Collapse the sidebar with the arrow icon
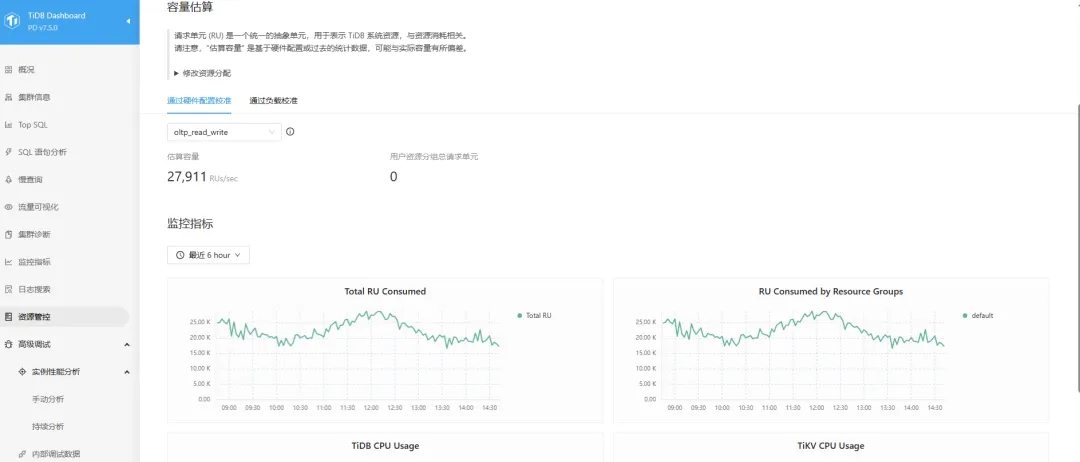Image resolution: width=1080 pixels, height=462 pixels. [x=128, y=21]
